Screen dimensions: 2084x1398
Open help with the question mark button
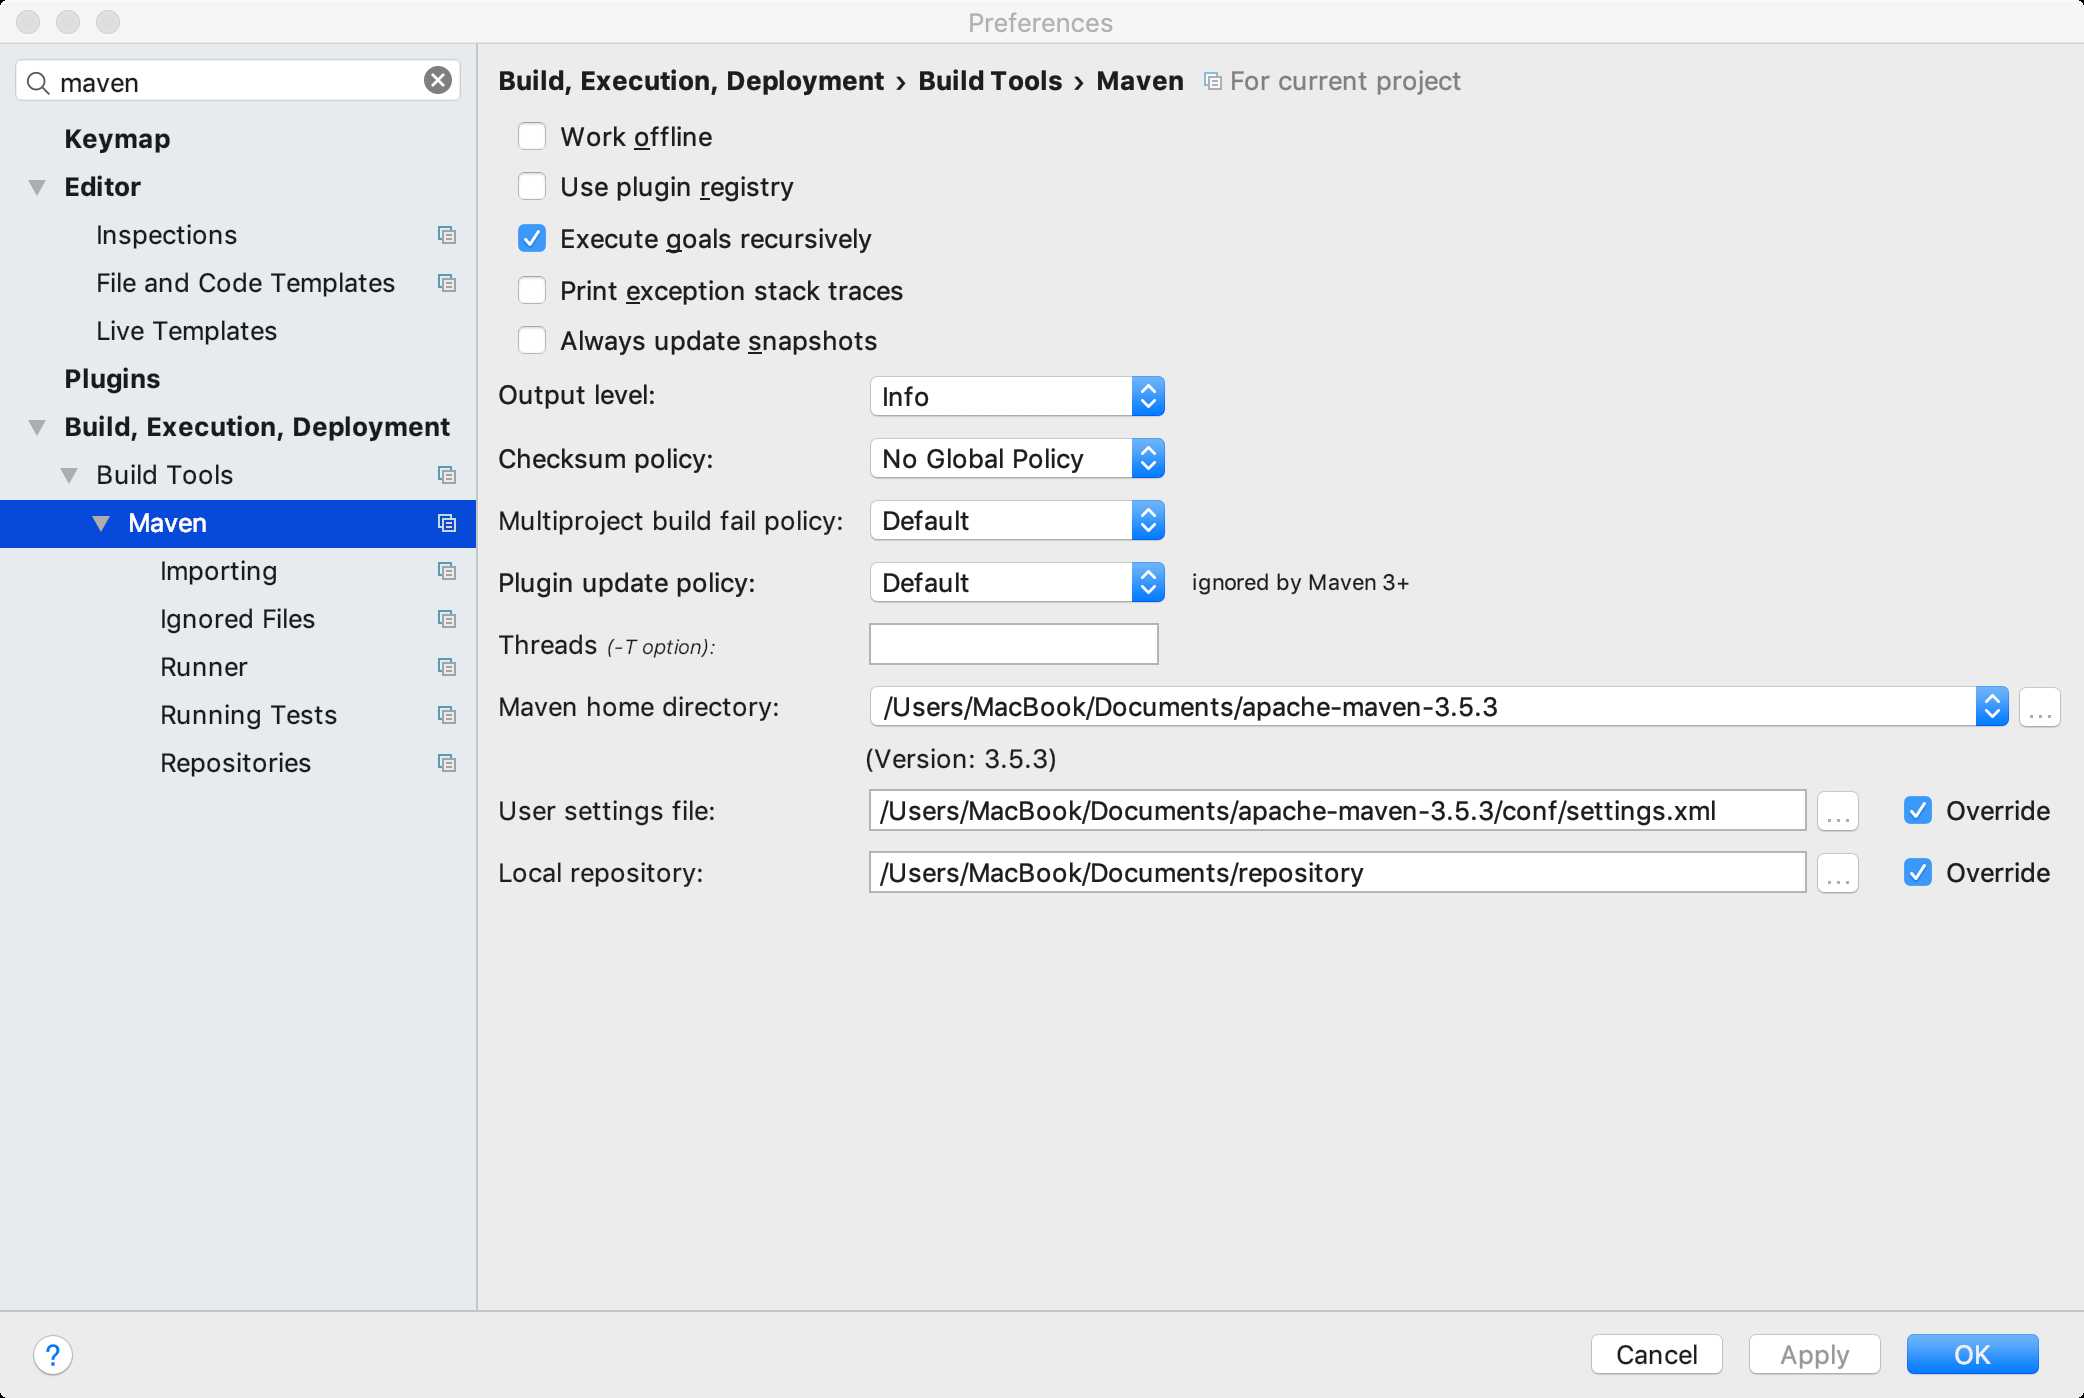pyautogui.click(x=53, y=1355)
